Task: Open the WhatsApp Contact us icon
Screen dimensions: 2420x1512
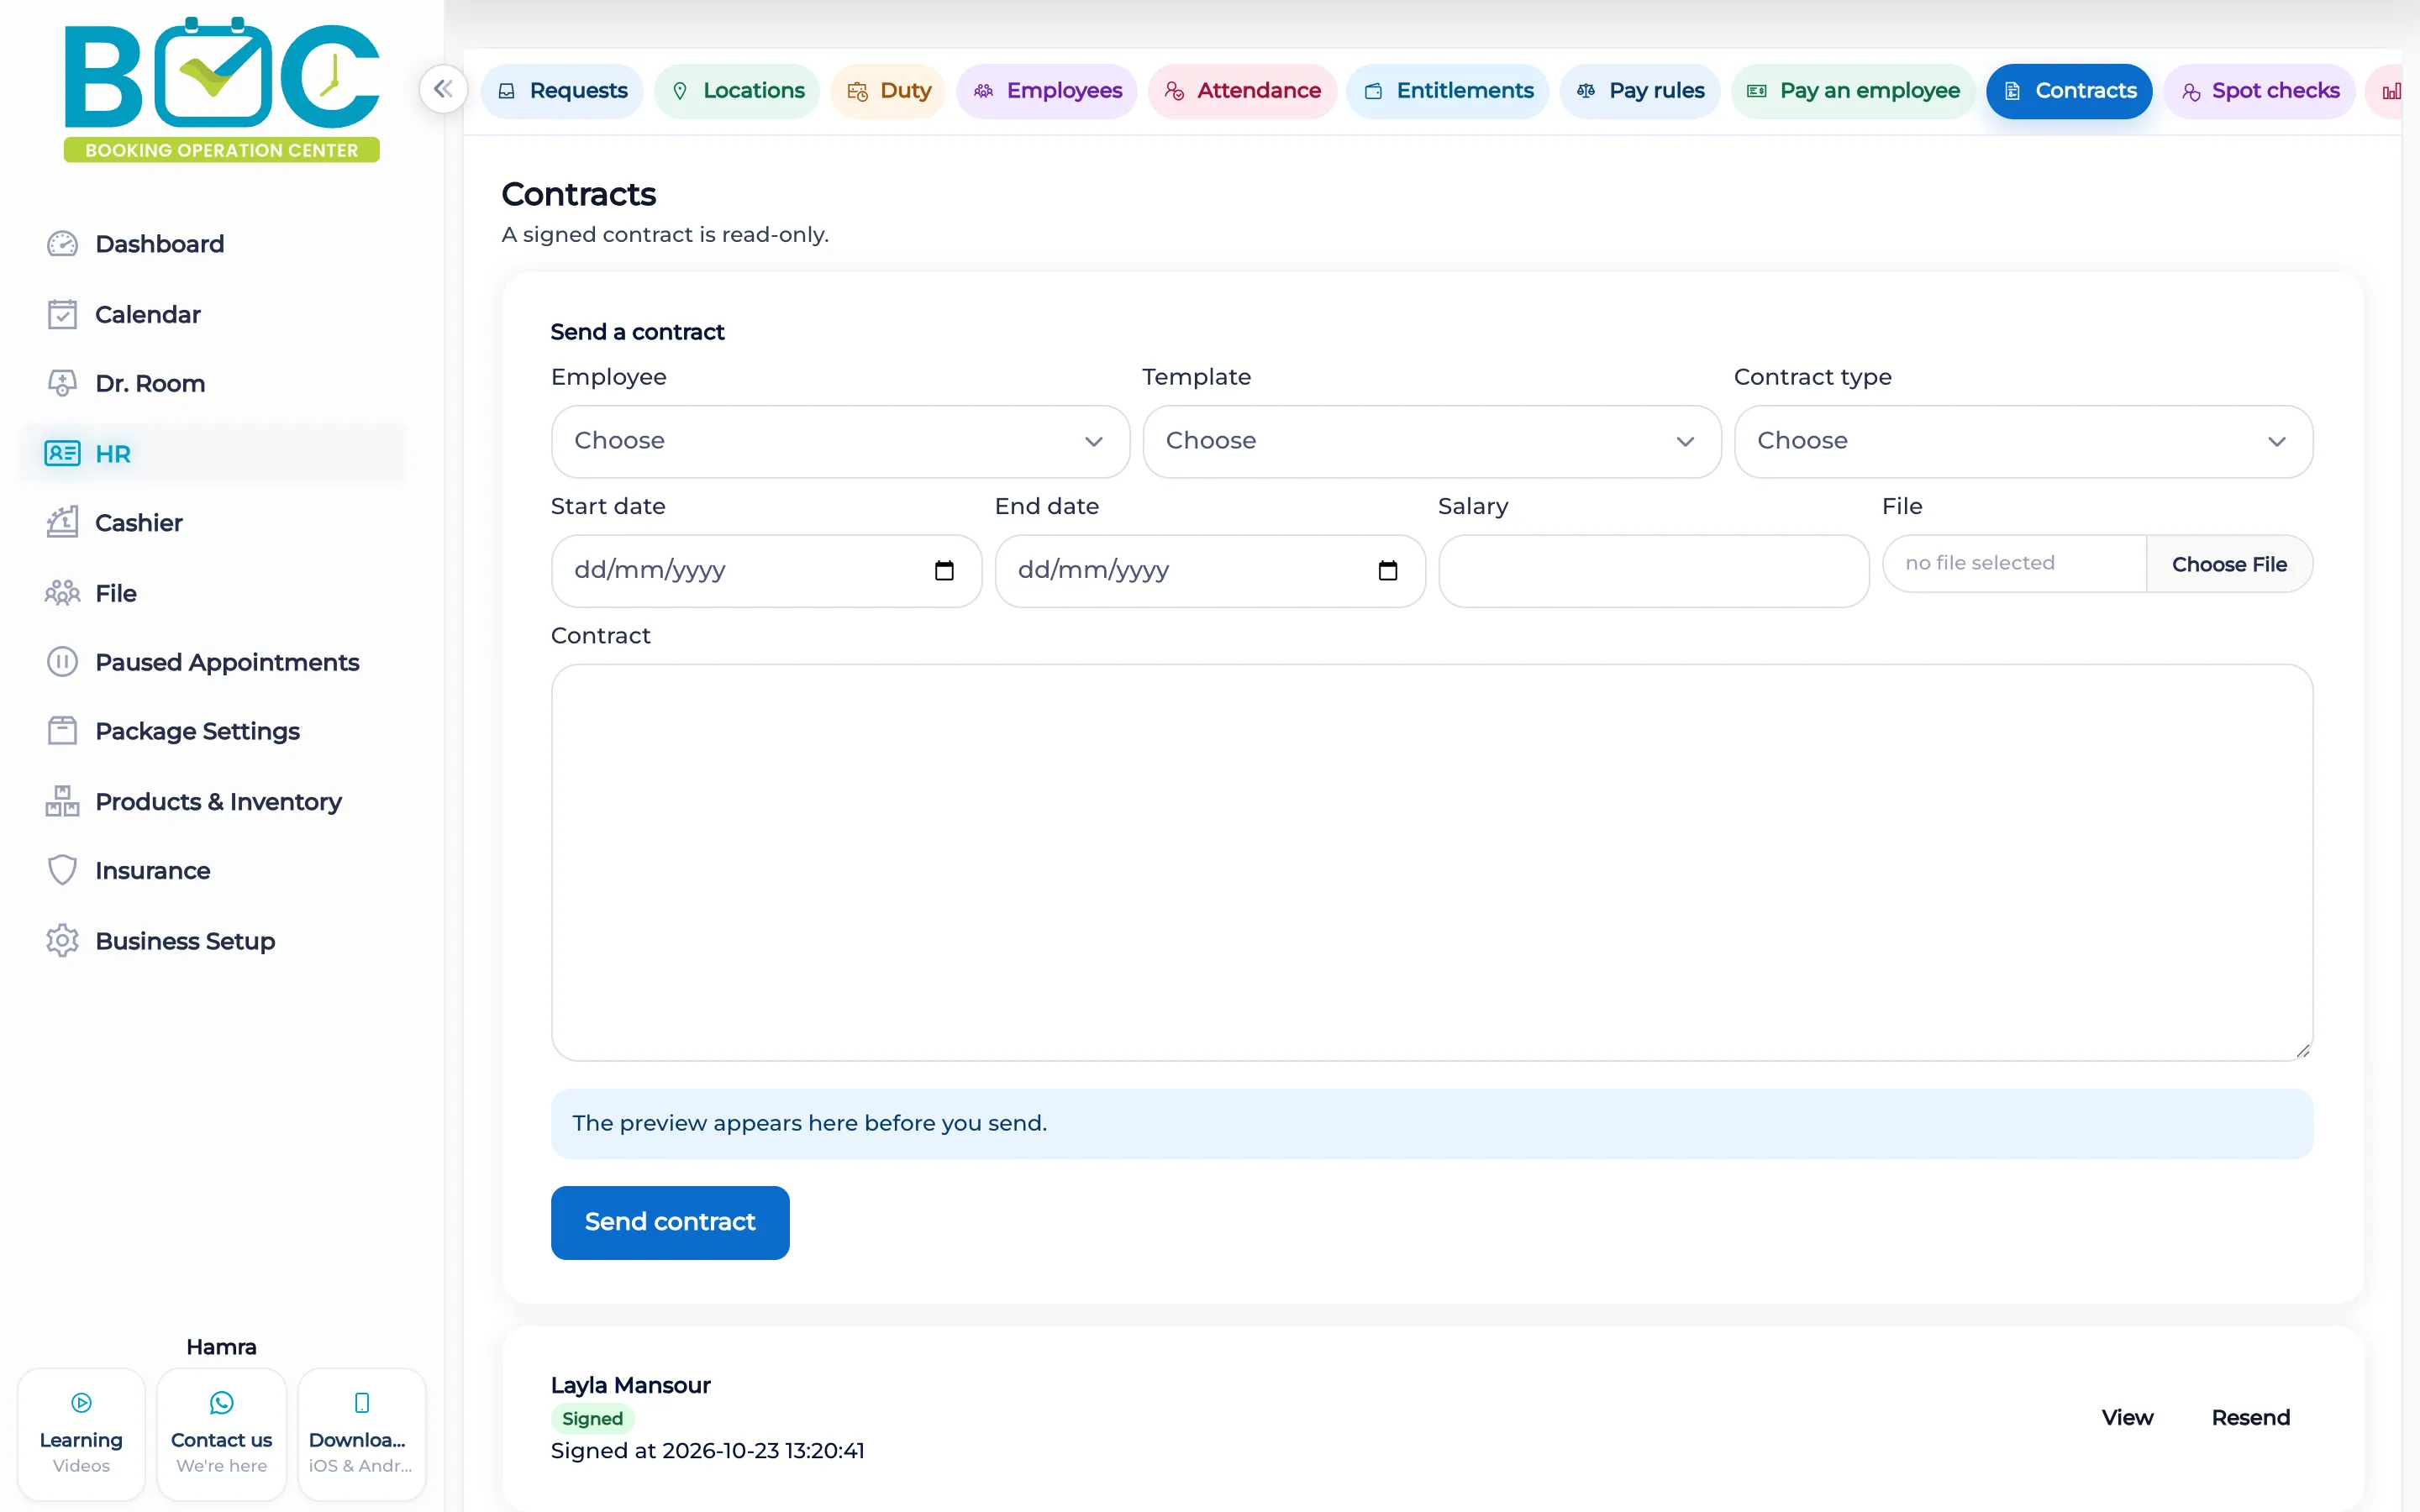Action: pyautogui.click(x=221, y=1403)
